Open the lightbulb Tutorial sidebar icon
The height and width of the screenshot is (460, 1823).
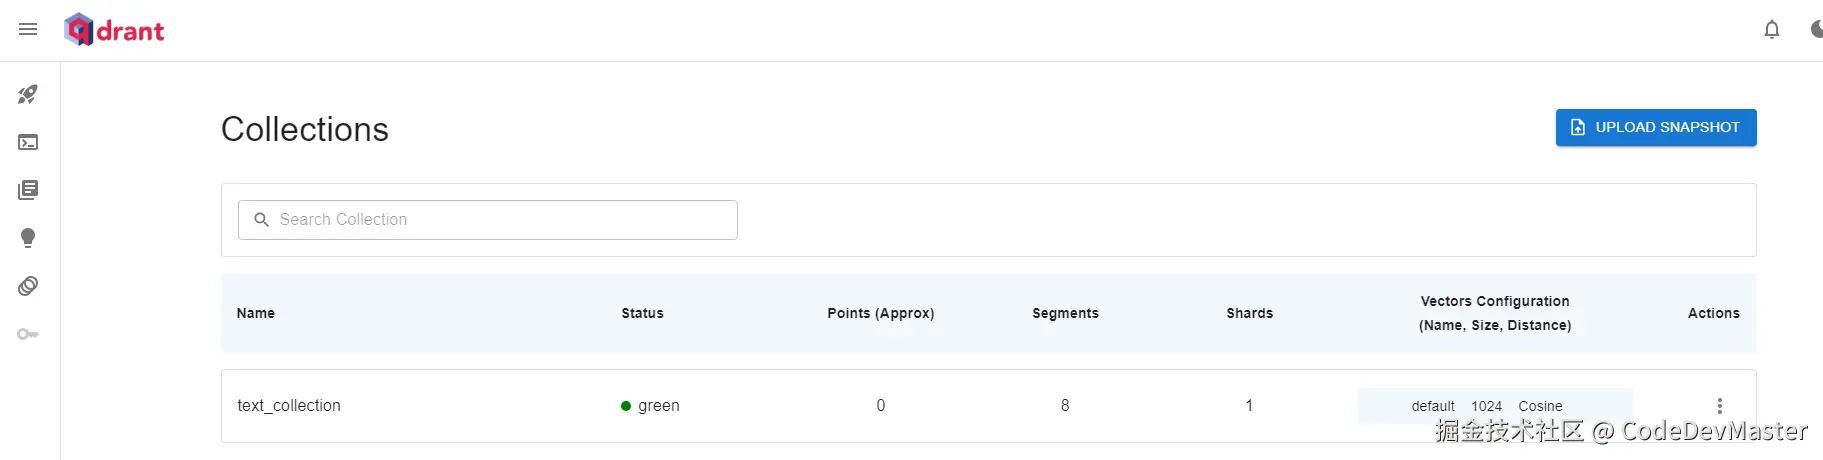click(x=28, y=238)
